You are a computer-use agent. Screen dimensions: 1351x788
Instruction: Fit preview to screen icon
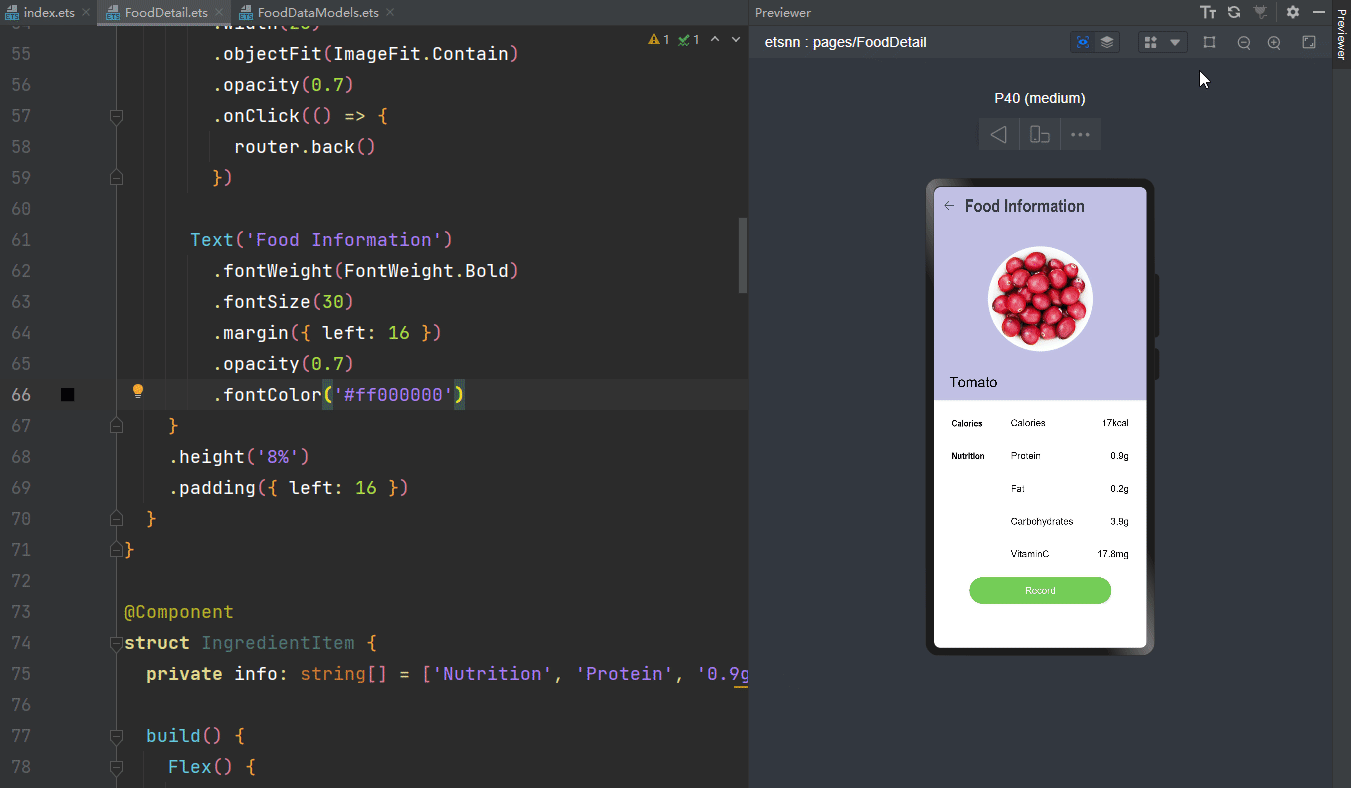click(1309, 42)
